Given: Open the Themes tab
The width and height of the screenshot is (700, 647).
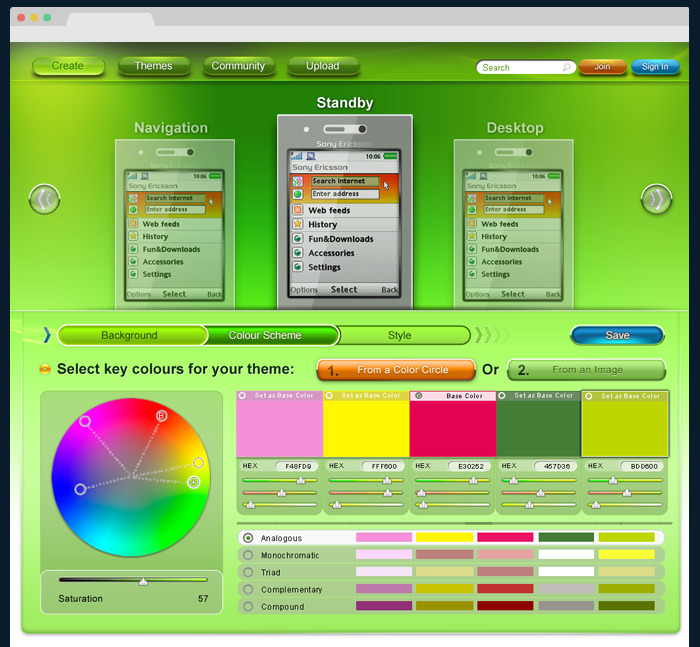Looking at the screenshot, I should (x=154, y=66).
